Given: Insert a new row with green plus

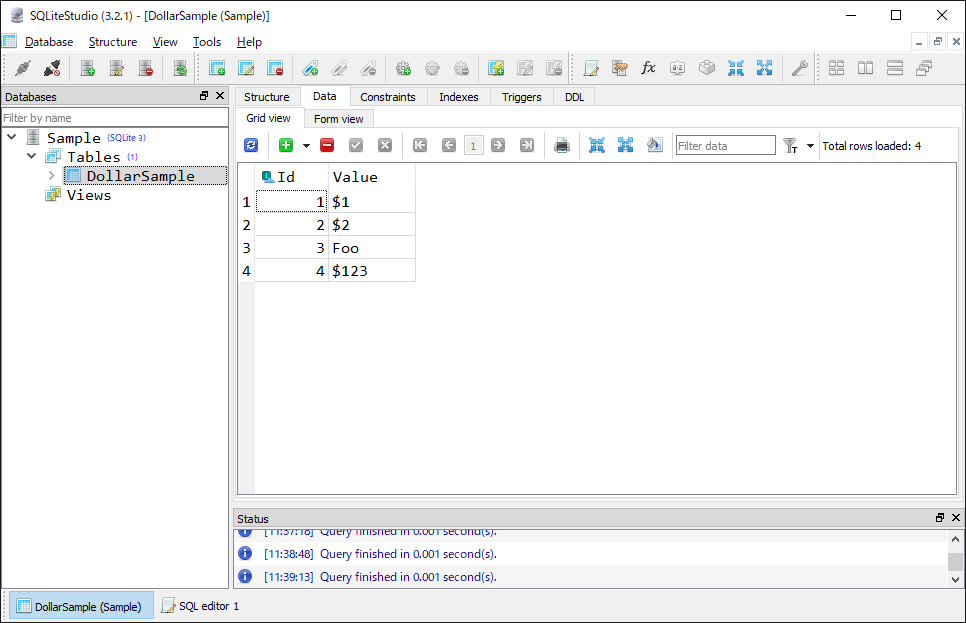Looking at the screenshot, I should tap(286, 145).
